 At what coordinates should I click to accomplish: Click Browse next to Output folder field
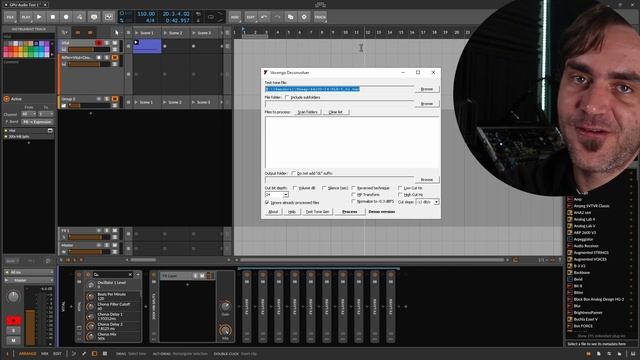pyautogui.click(x=427, y=180)
